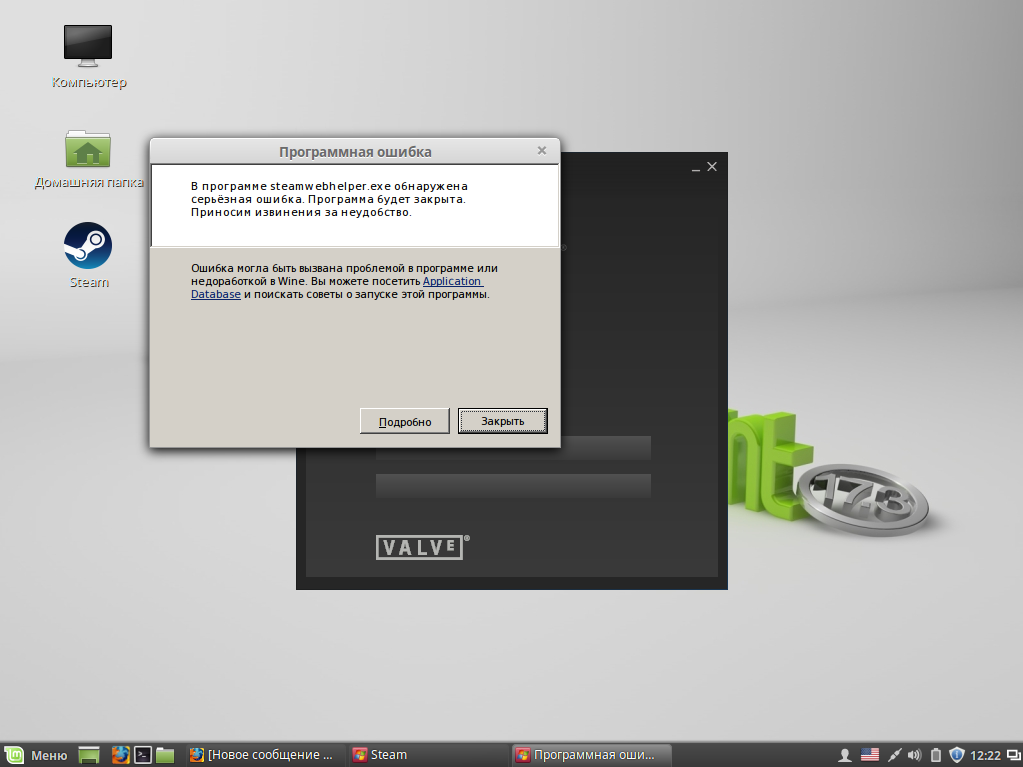Open the volume control in the tray
This screenshot has width=1023, height=767.
[914, 754]
